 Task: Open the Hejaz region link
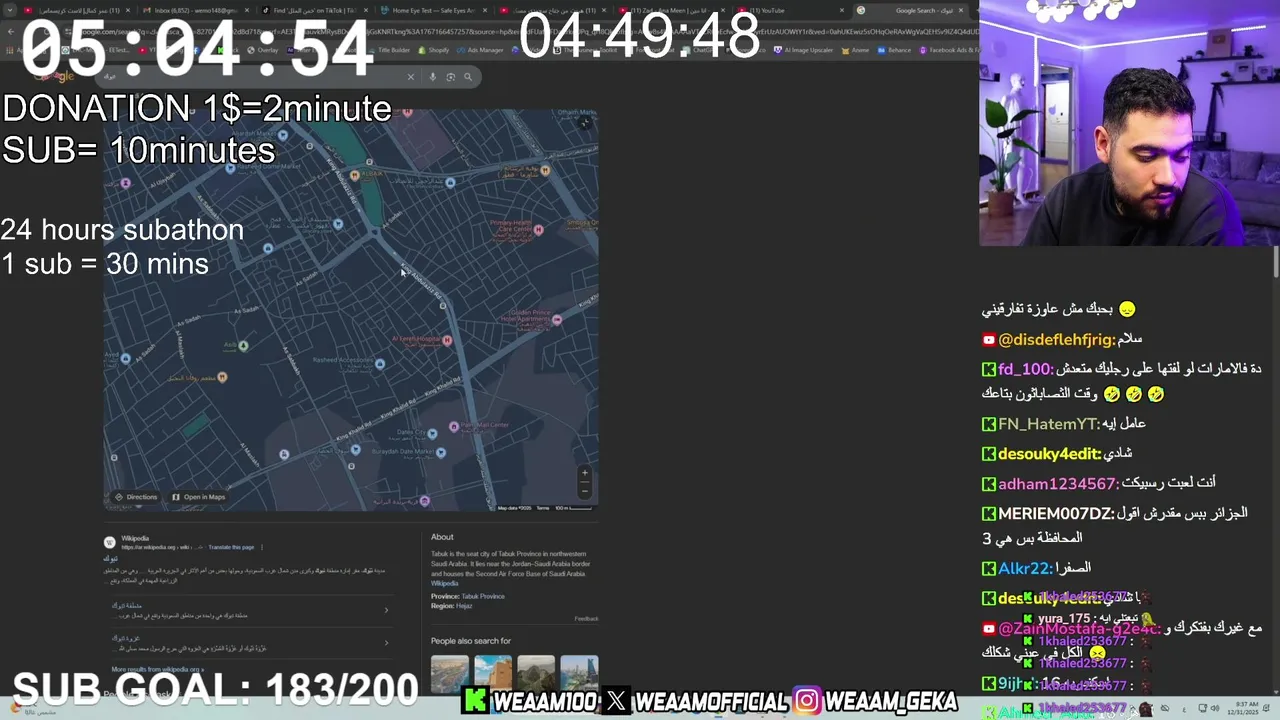[464, 606]
